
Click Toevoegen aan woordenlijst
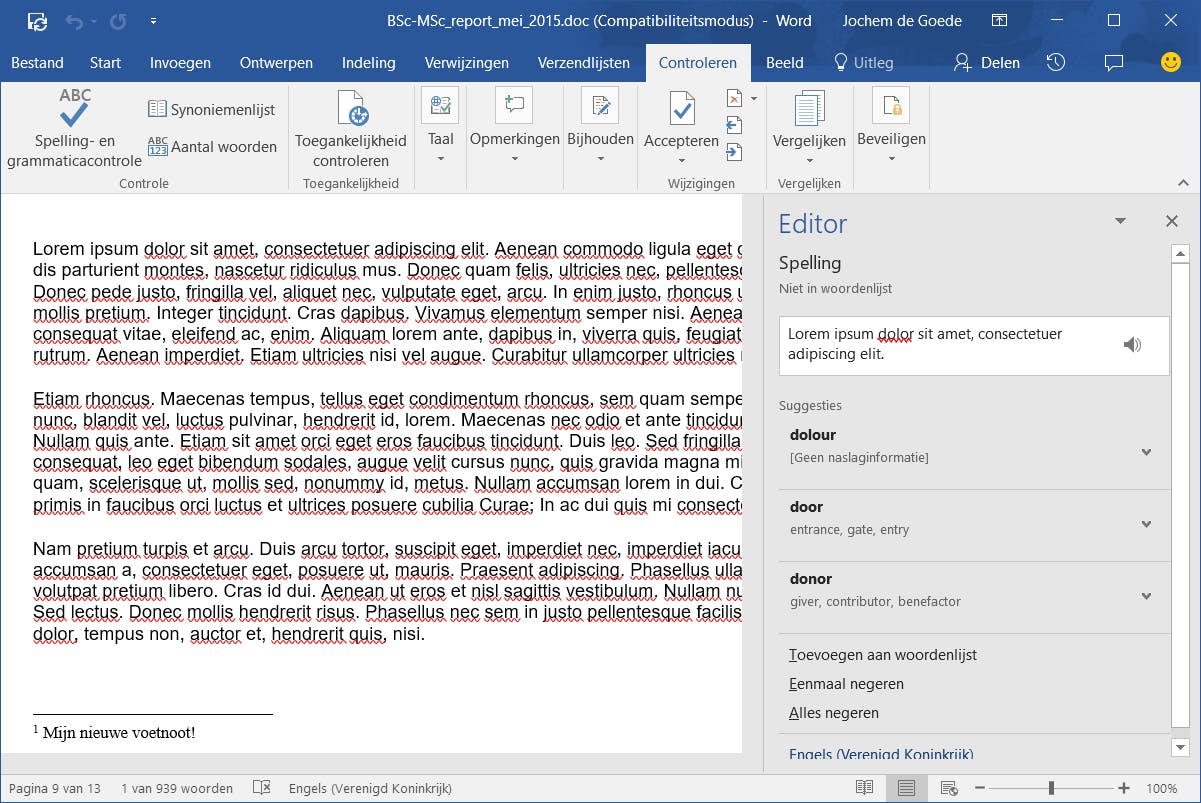(x=883, y=655)
